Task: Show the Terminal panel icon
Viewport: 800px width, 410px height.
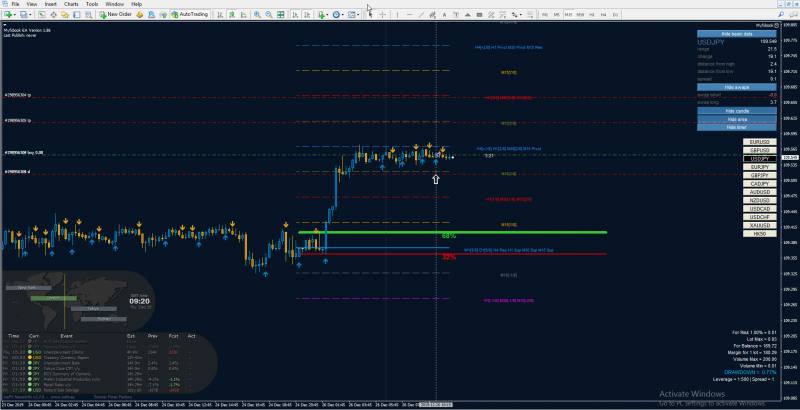Action: pyautogui.click(x=77, y=15)
